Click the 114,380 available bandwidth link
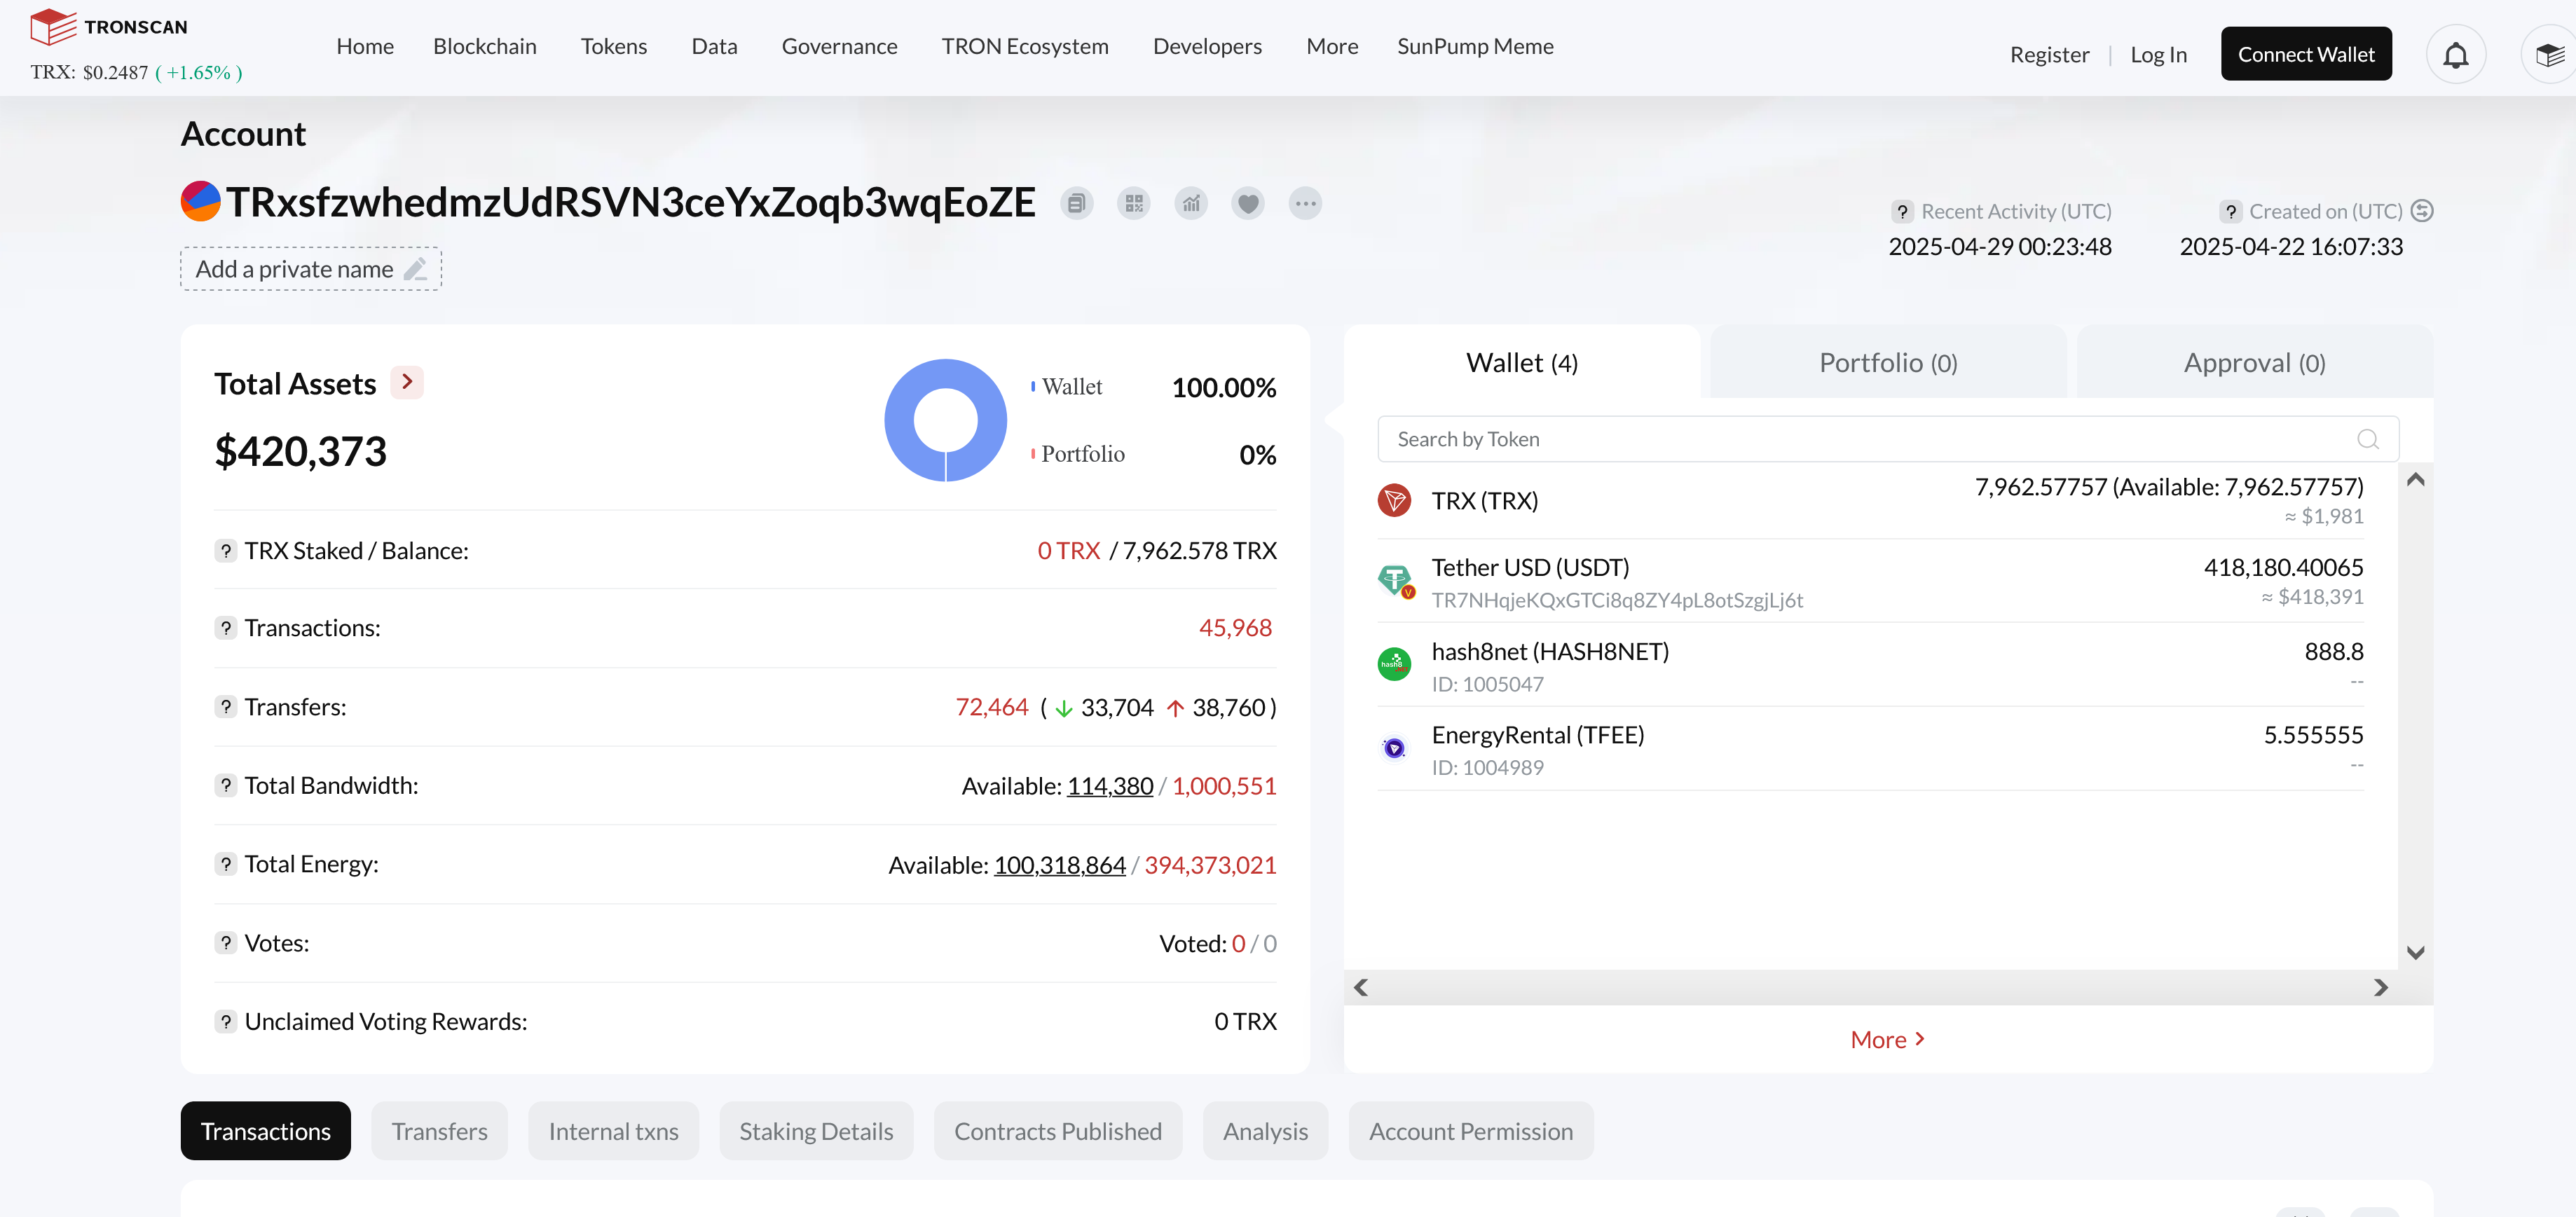The image size is (2576, 1217). (1110, 786)
